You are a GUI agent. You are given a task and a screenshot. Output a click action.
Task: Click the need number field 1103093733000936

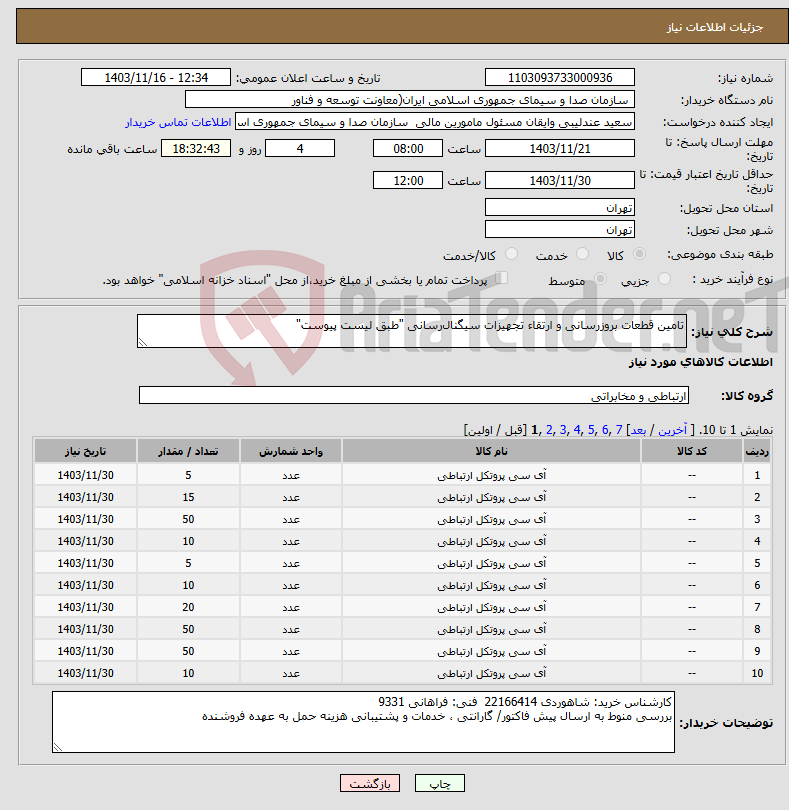click(x=560, y=77)
